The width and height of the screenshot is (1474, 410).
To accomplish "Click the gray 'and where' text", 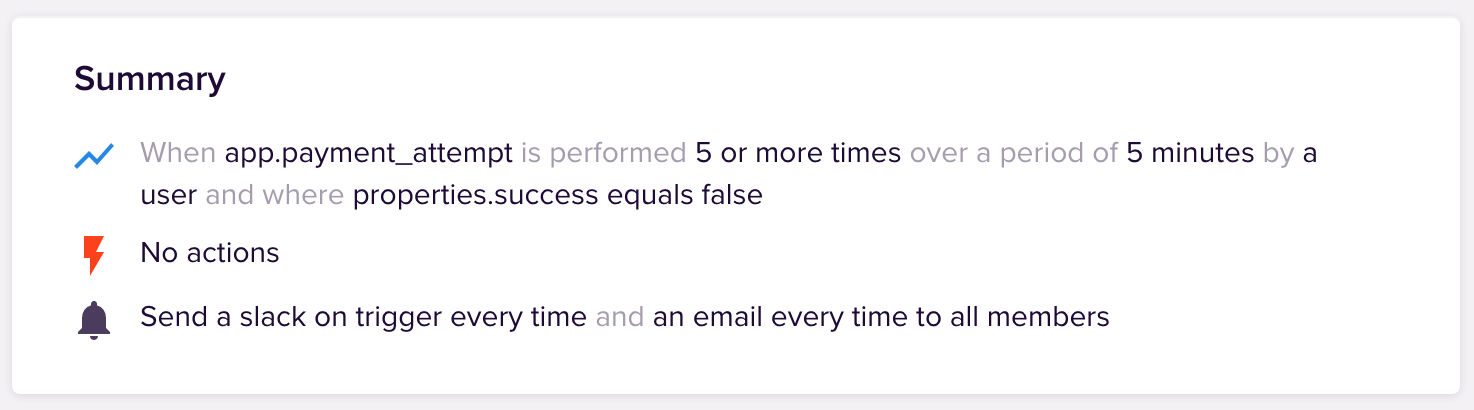I will [x=274, y=194].
